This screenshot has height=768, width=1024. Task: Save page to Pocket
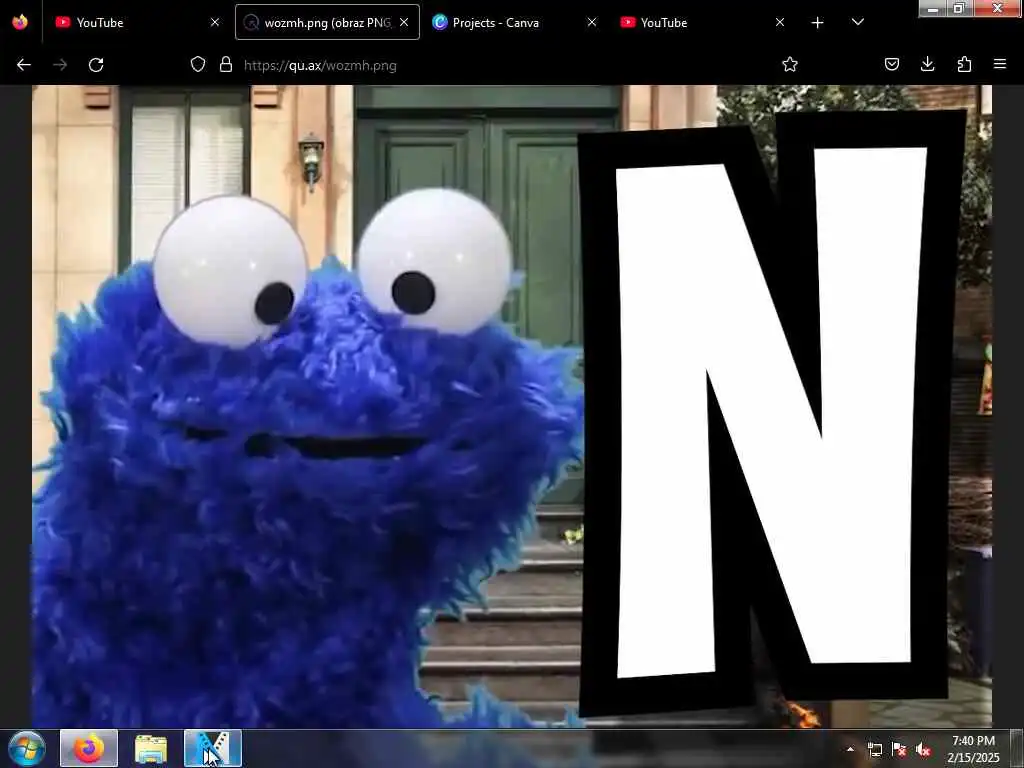(891, 64)
